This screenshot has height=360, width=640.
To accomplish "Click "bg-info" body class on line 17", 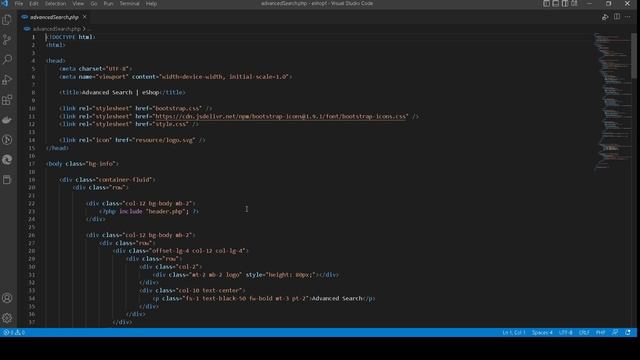I will [102, 164].
